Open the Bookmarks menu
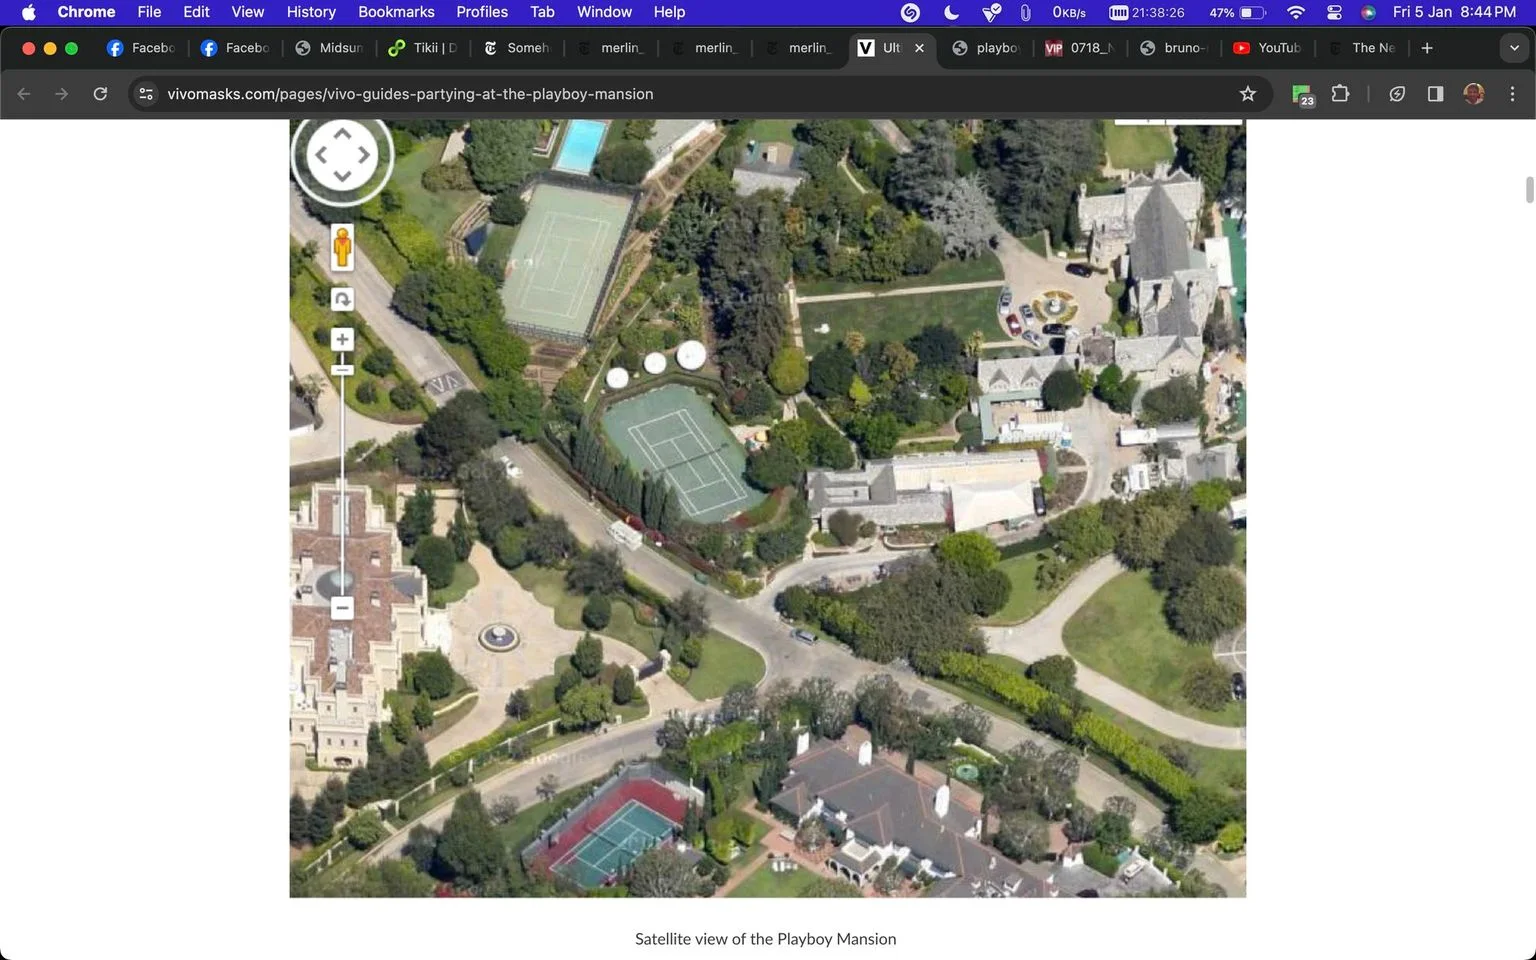The image size is (1536, 960). 396,12
